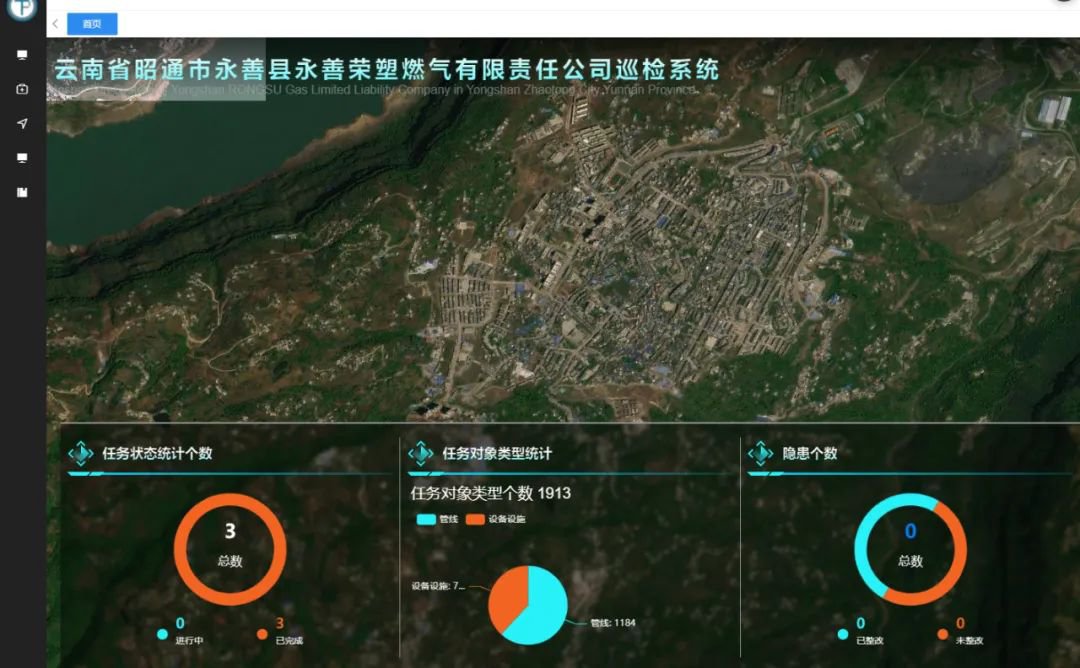
Task: Select the 已整改 cyan legend dot
Action: [x=843, y=634]
